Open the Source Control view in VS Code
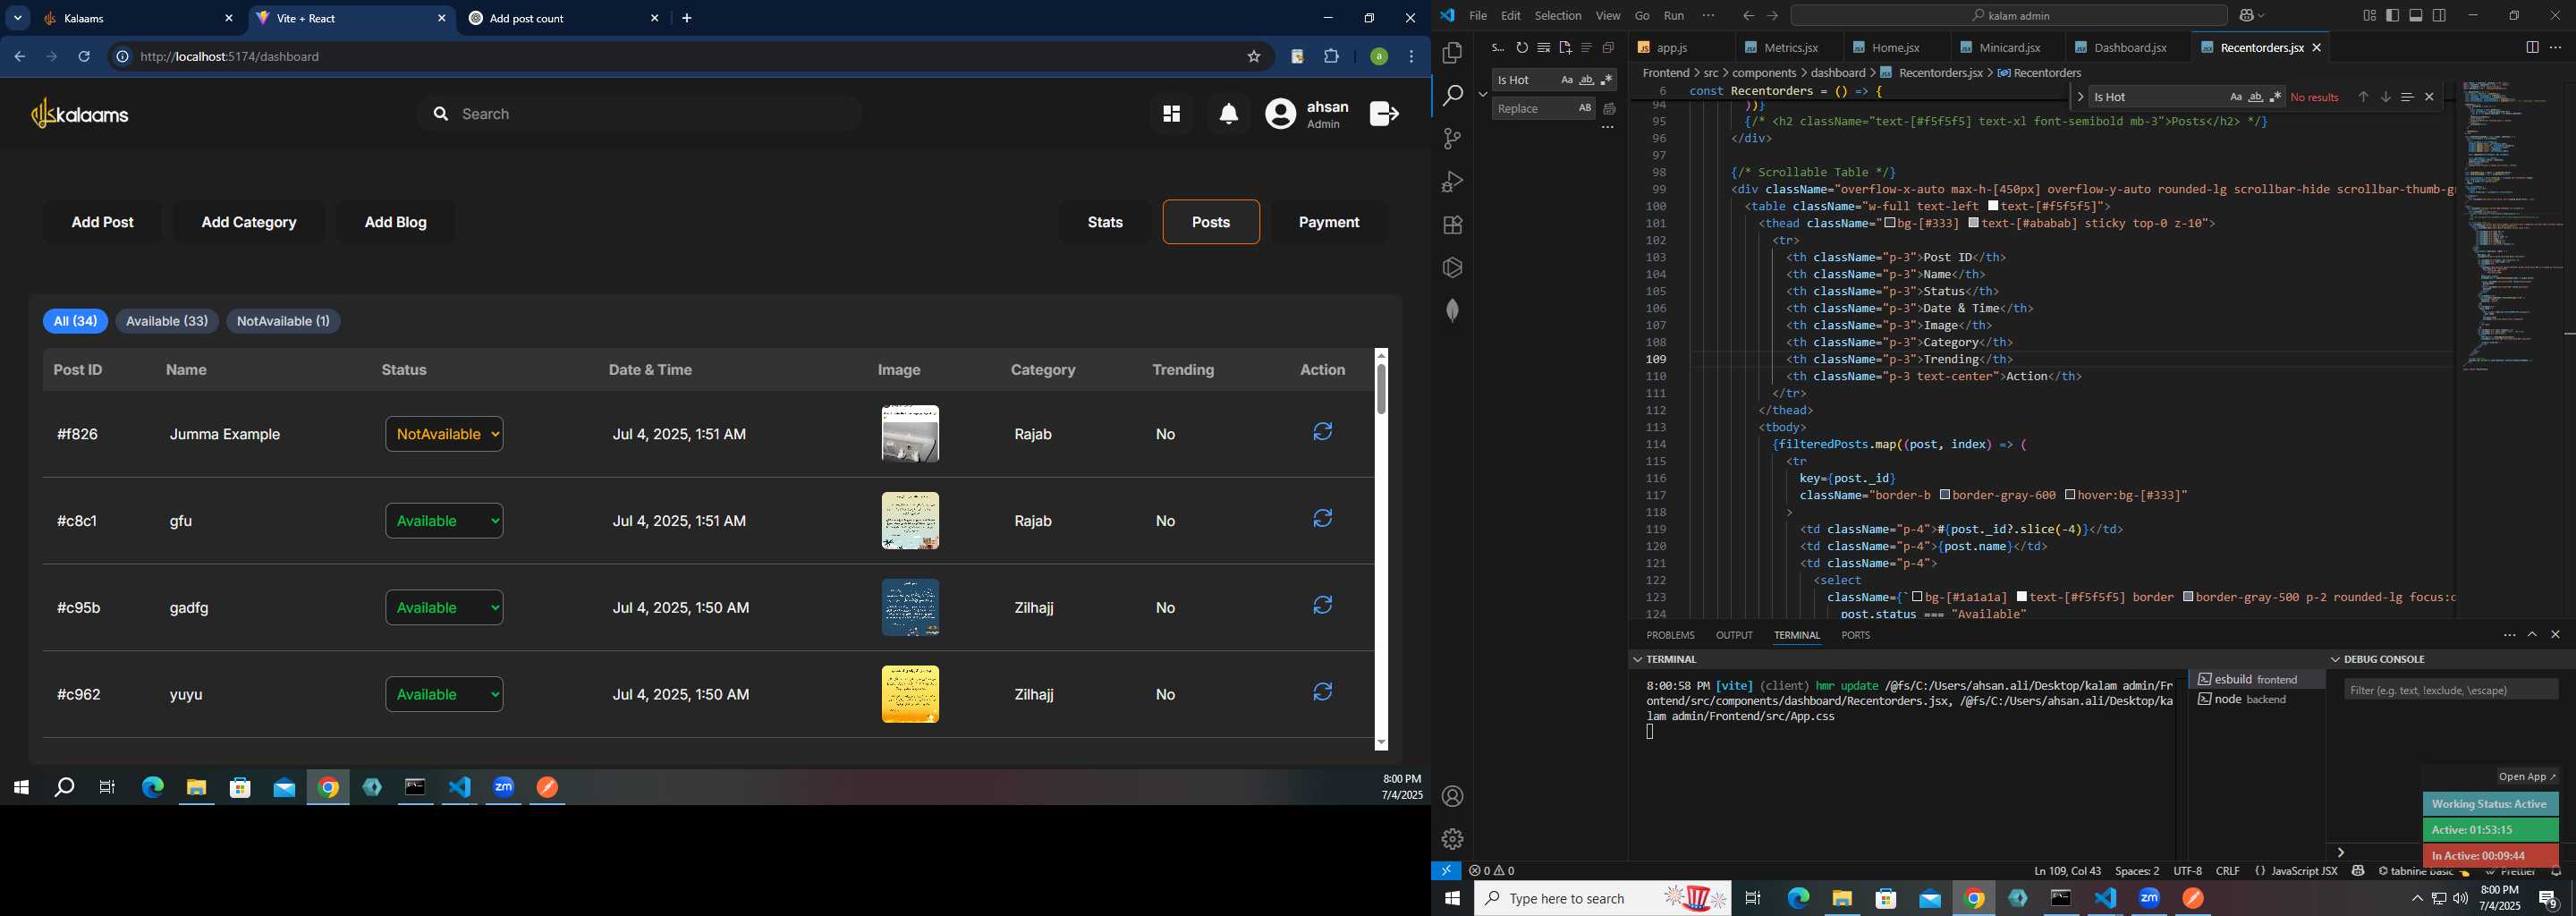The height and width of the screenshot is (916, 2576). pos(1452,139)
